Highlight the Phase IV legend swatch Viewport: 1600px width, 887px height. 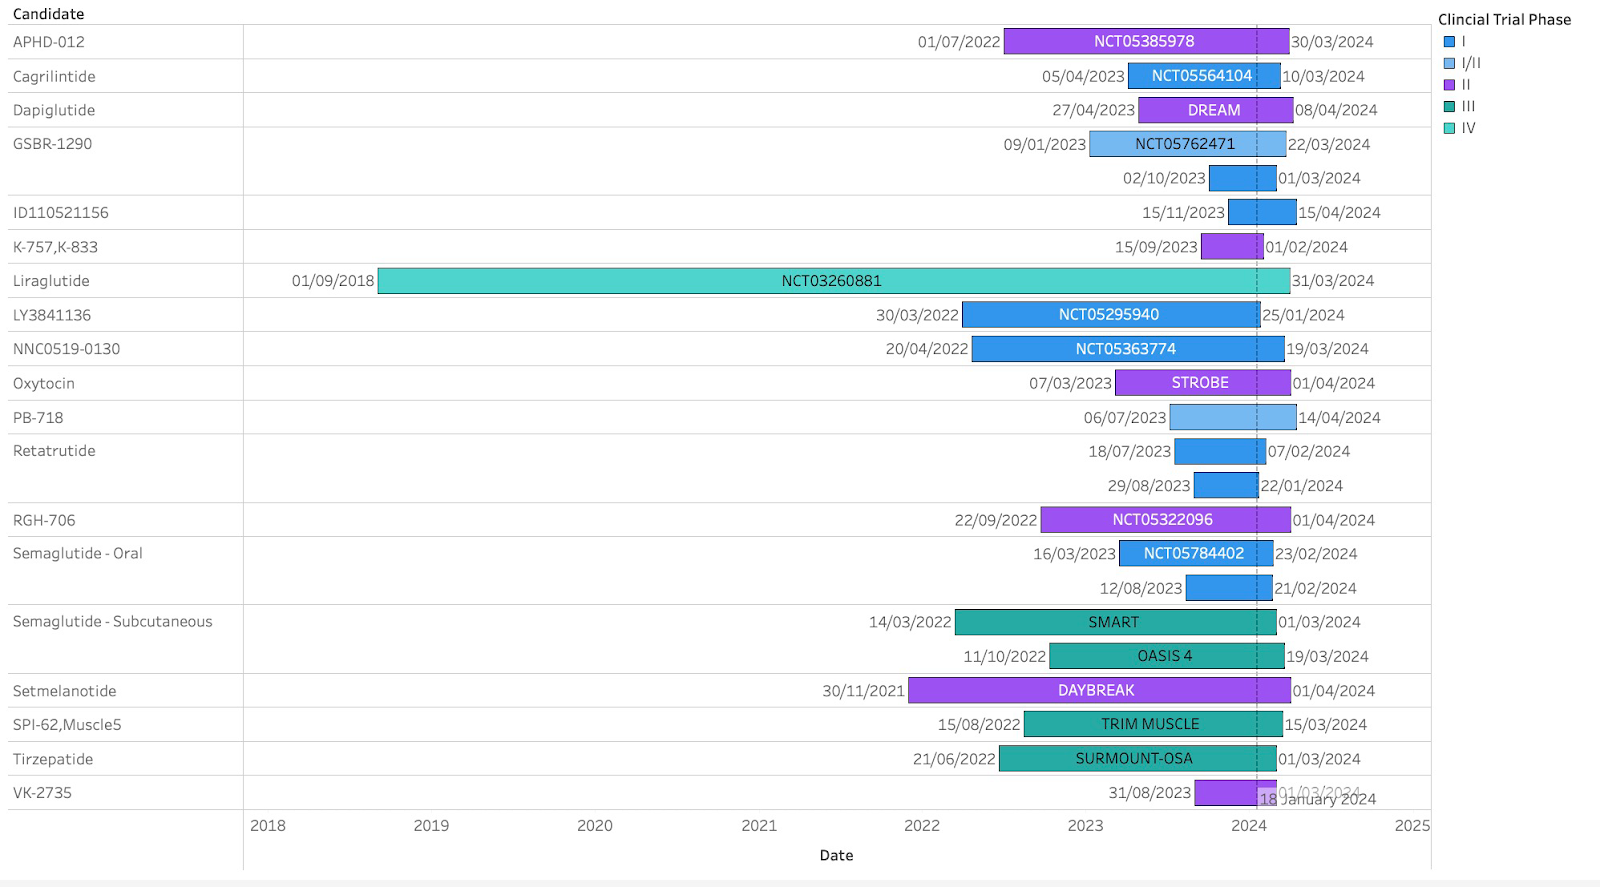[x=1449, y=128]
